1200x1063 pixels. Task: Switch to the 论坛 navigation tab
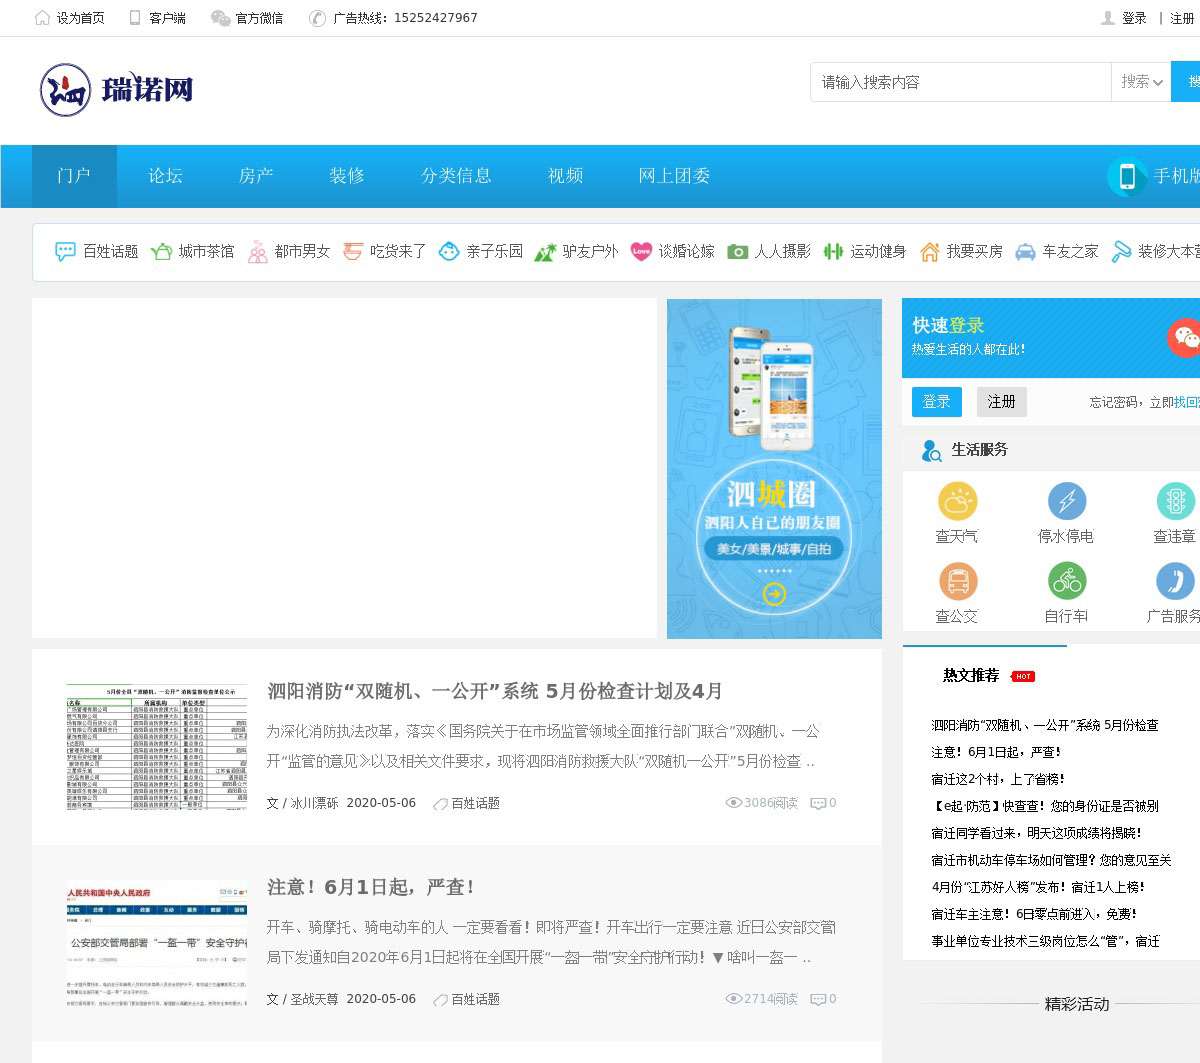coord(165,176)
